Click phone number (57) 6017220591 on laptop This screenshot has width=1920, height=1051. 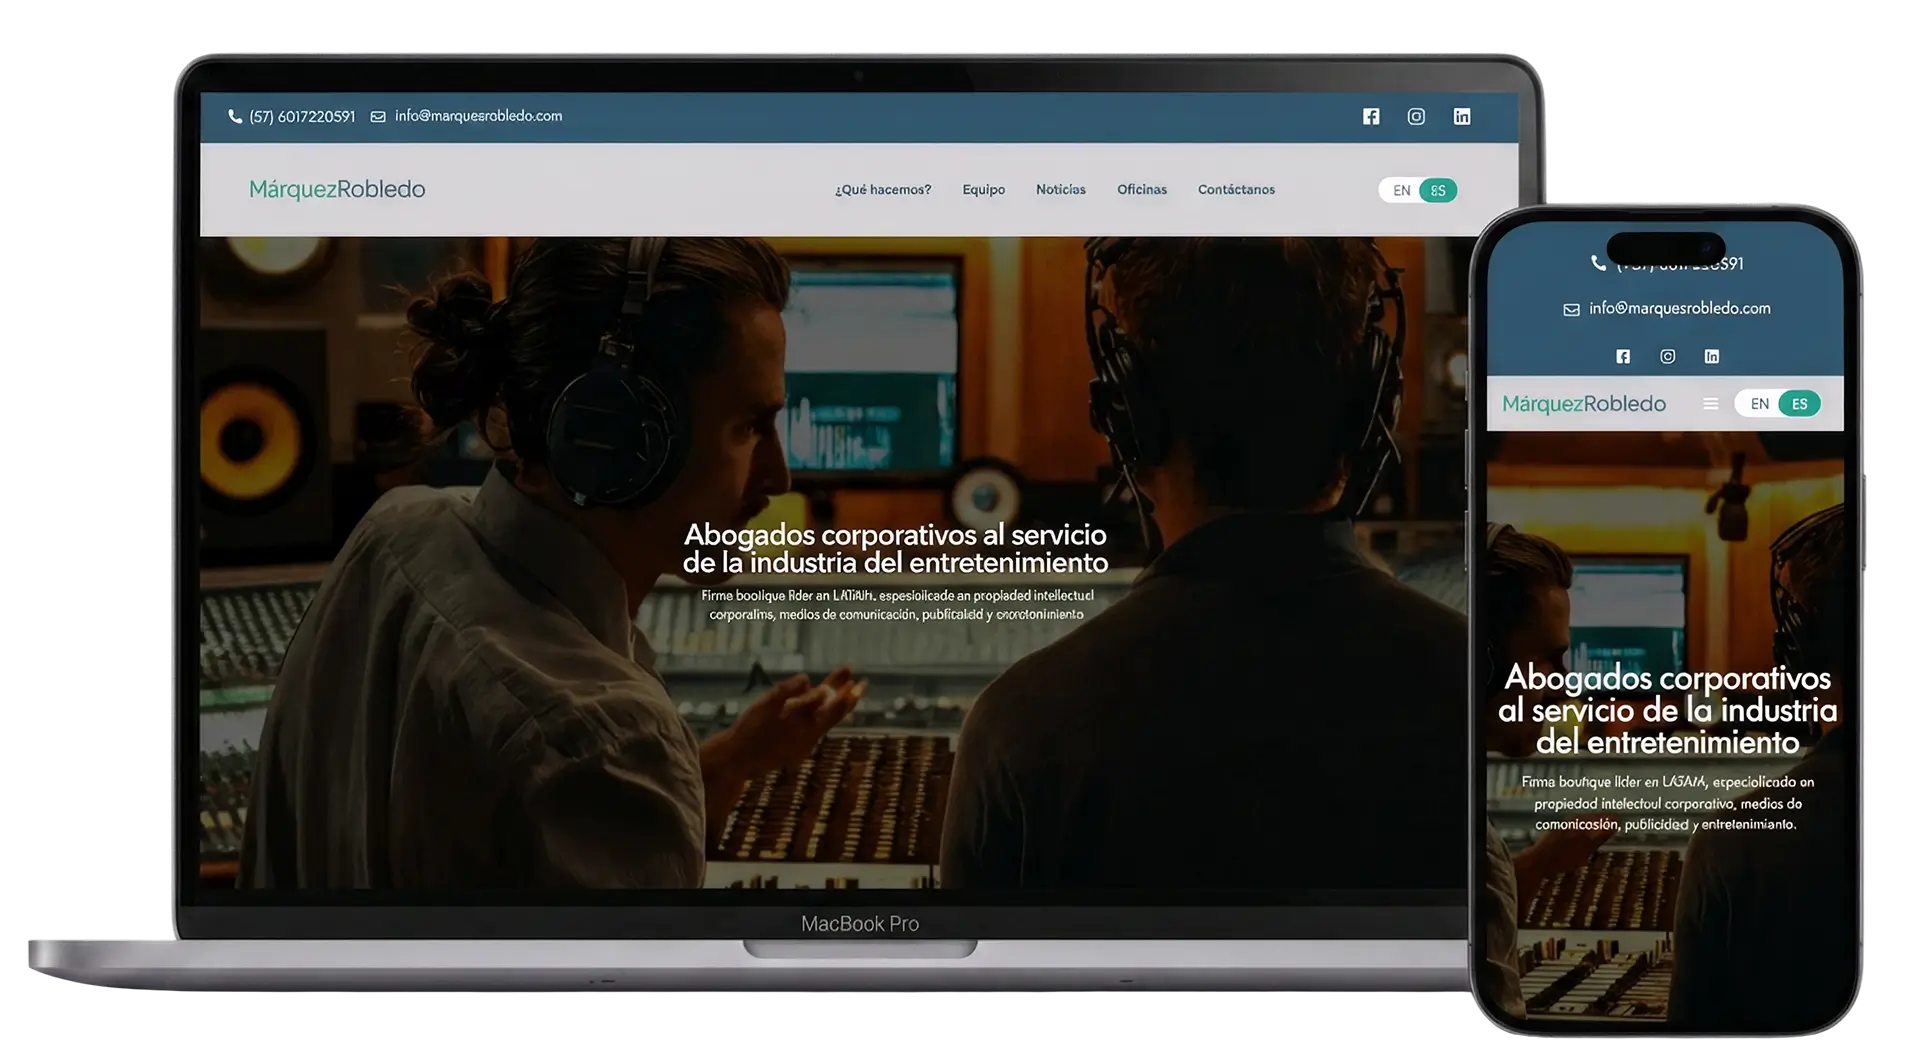302,116
